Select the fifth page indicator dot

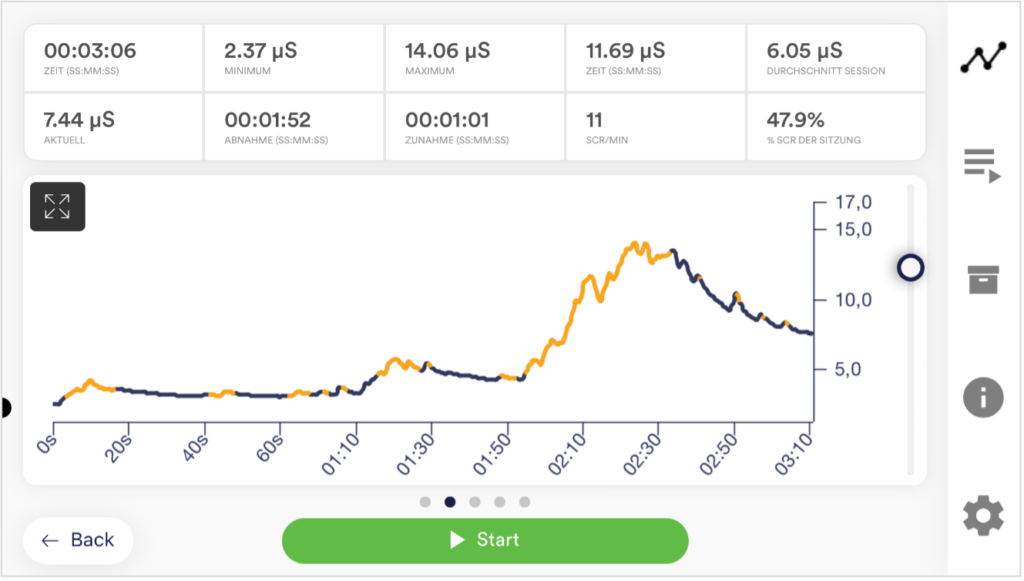[524, 502]
